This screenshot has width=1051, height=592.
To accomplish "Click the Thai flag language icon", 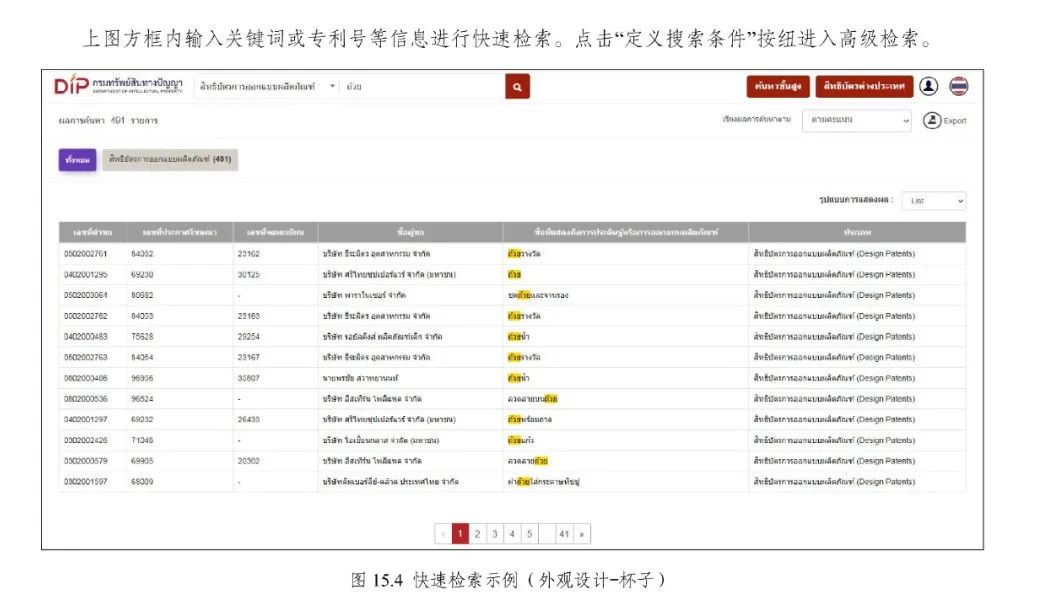I will [959, 87].
